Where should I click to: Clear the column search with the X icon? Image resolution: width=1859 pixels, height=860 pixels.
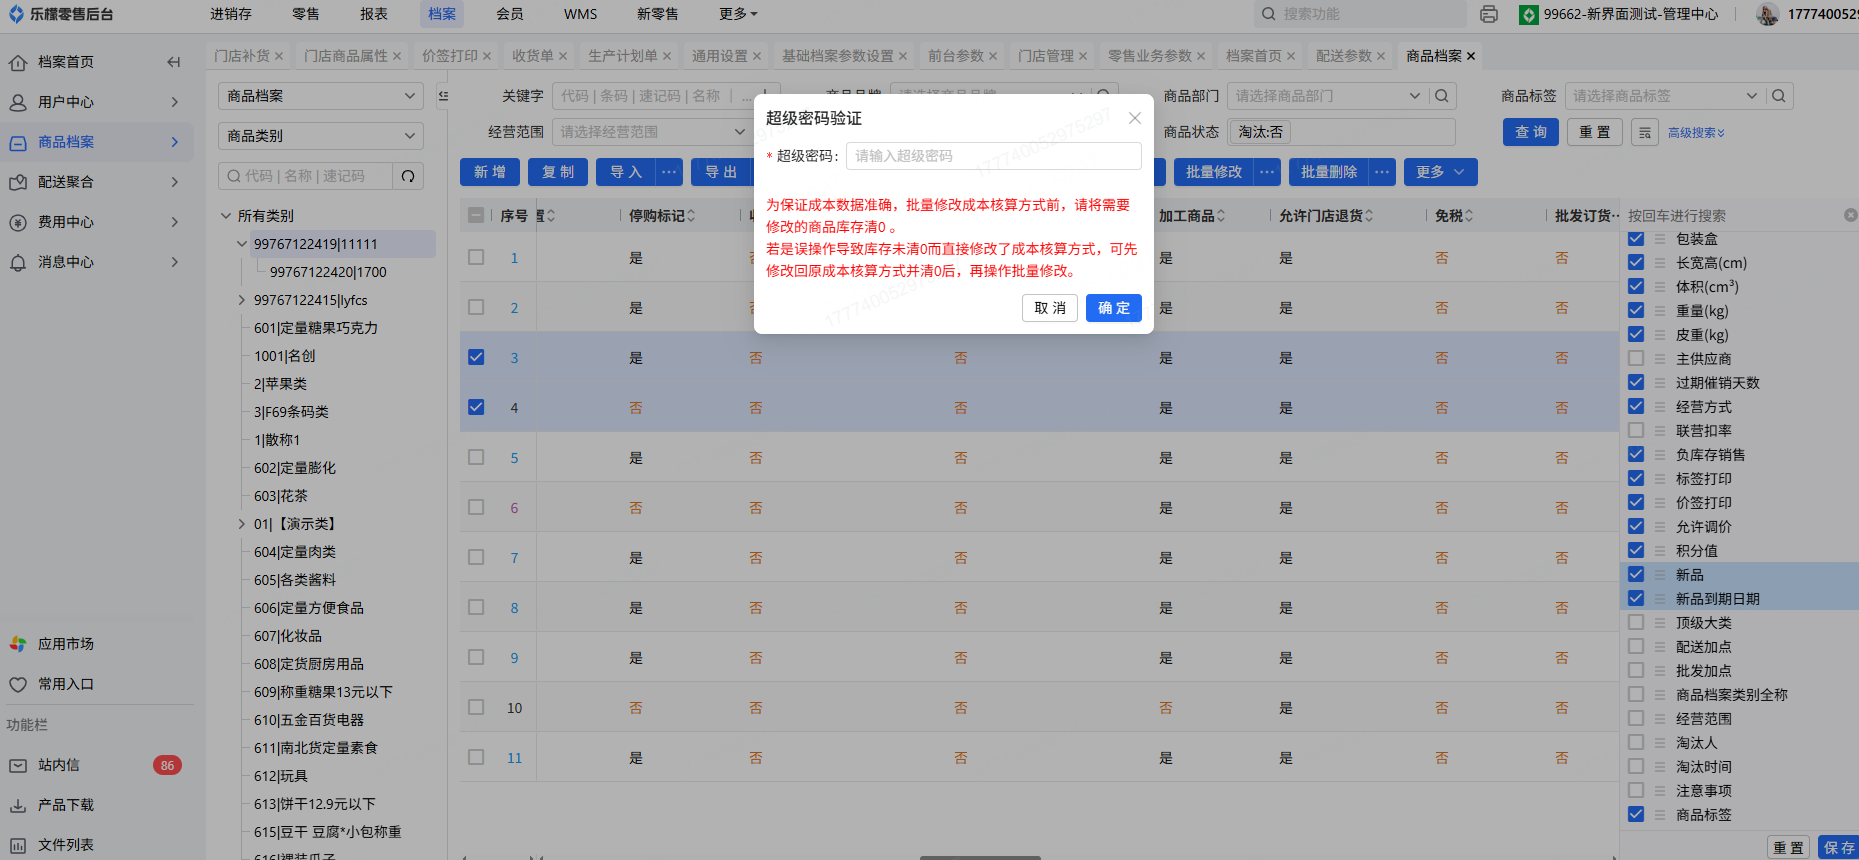click(1850, 215)
